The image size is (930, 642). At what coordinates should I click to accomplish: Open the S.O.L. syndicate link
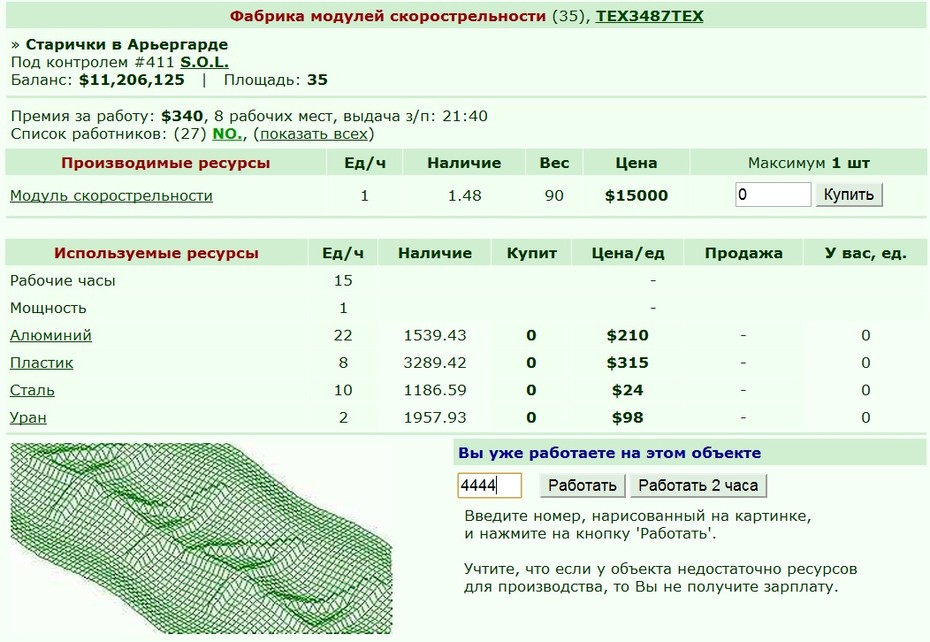click(x=205, y=62)
